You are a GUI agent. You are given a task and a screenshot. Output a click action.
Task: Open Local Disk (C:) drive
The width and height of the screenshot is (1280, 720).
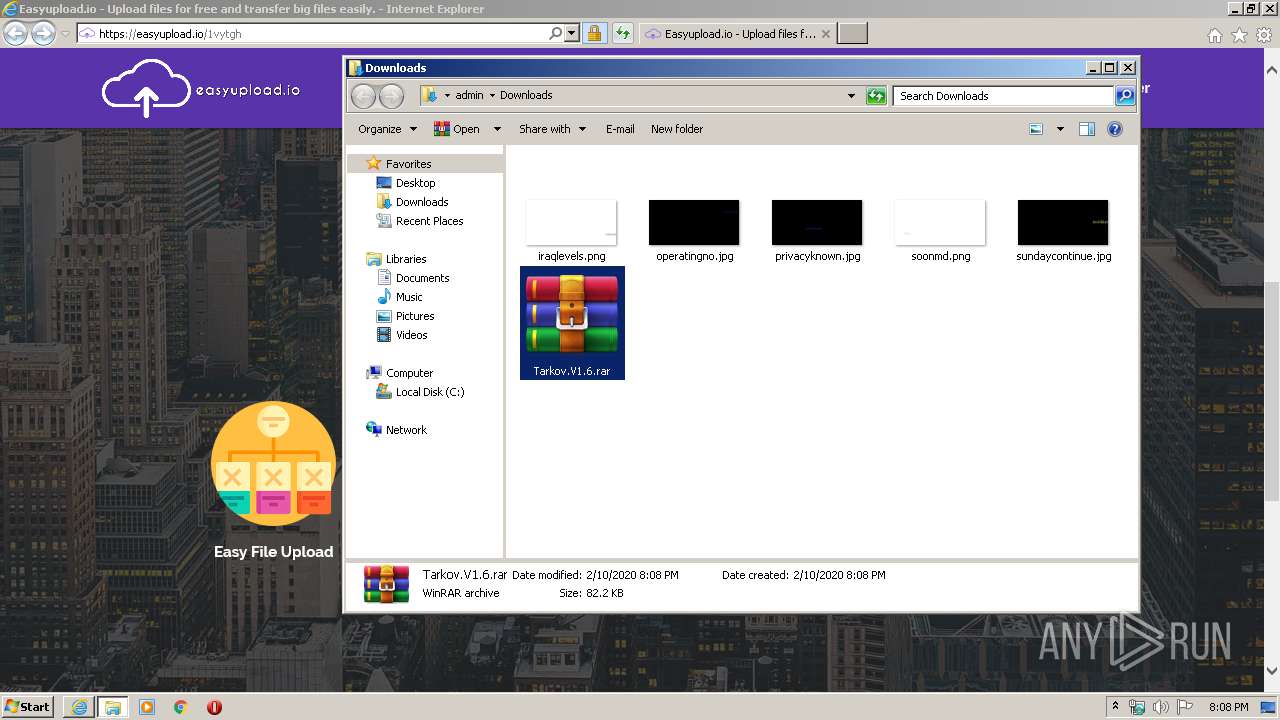tap(420, 392)
